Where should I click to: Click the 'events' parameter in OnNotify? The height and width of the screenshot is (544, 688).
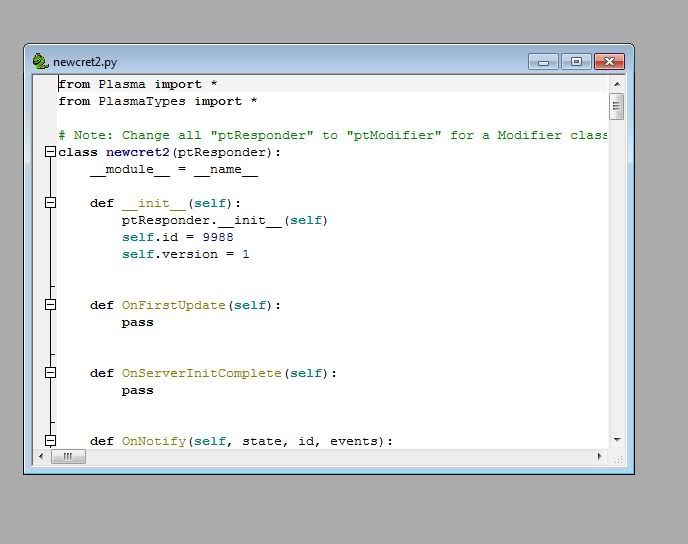tap(354, 441)
